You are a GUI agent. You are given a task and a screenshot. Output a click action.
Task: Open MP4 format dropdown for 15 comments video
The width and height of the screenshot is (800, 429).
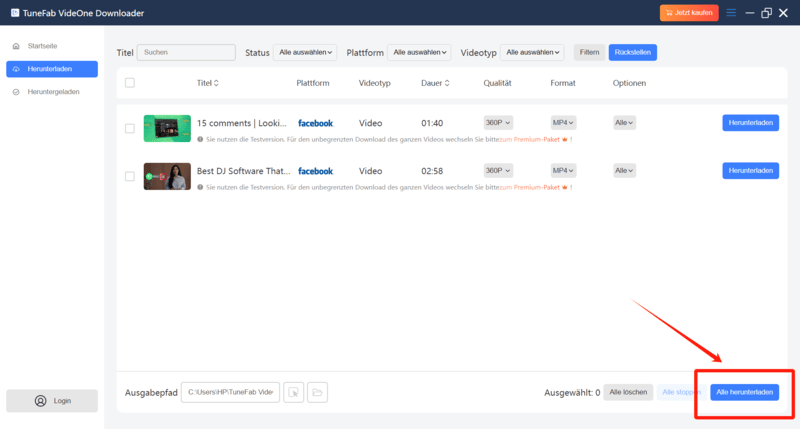click(563, 122)
